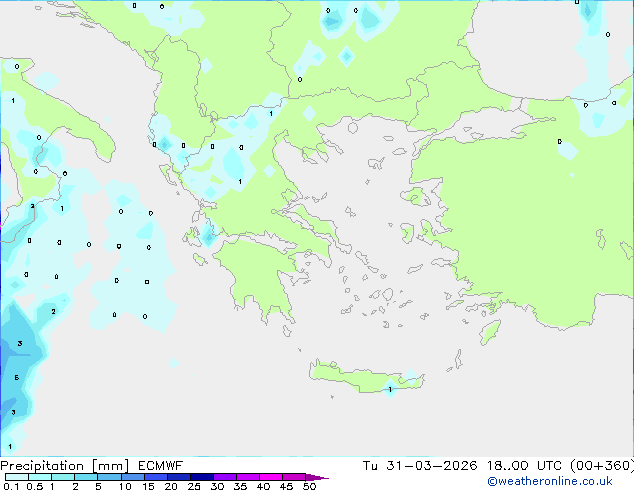Click the legend swatch between 25 and 30
Image resolution: width=634 pixels, height=490 pixels.
pyautogui.click(x=202, y=477)
